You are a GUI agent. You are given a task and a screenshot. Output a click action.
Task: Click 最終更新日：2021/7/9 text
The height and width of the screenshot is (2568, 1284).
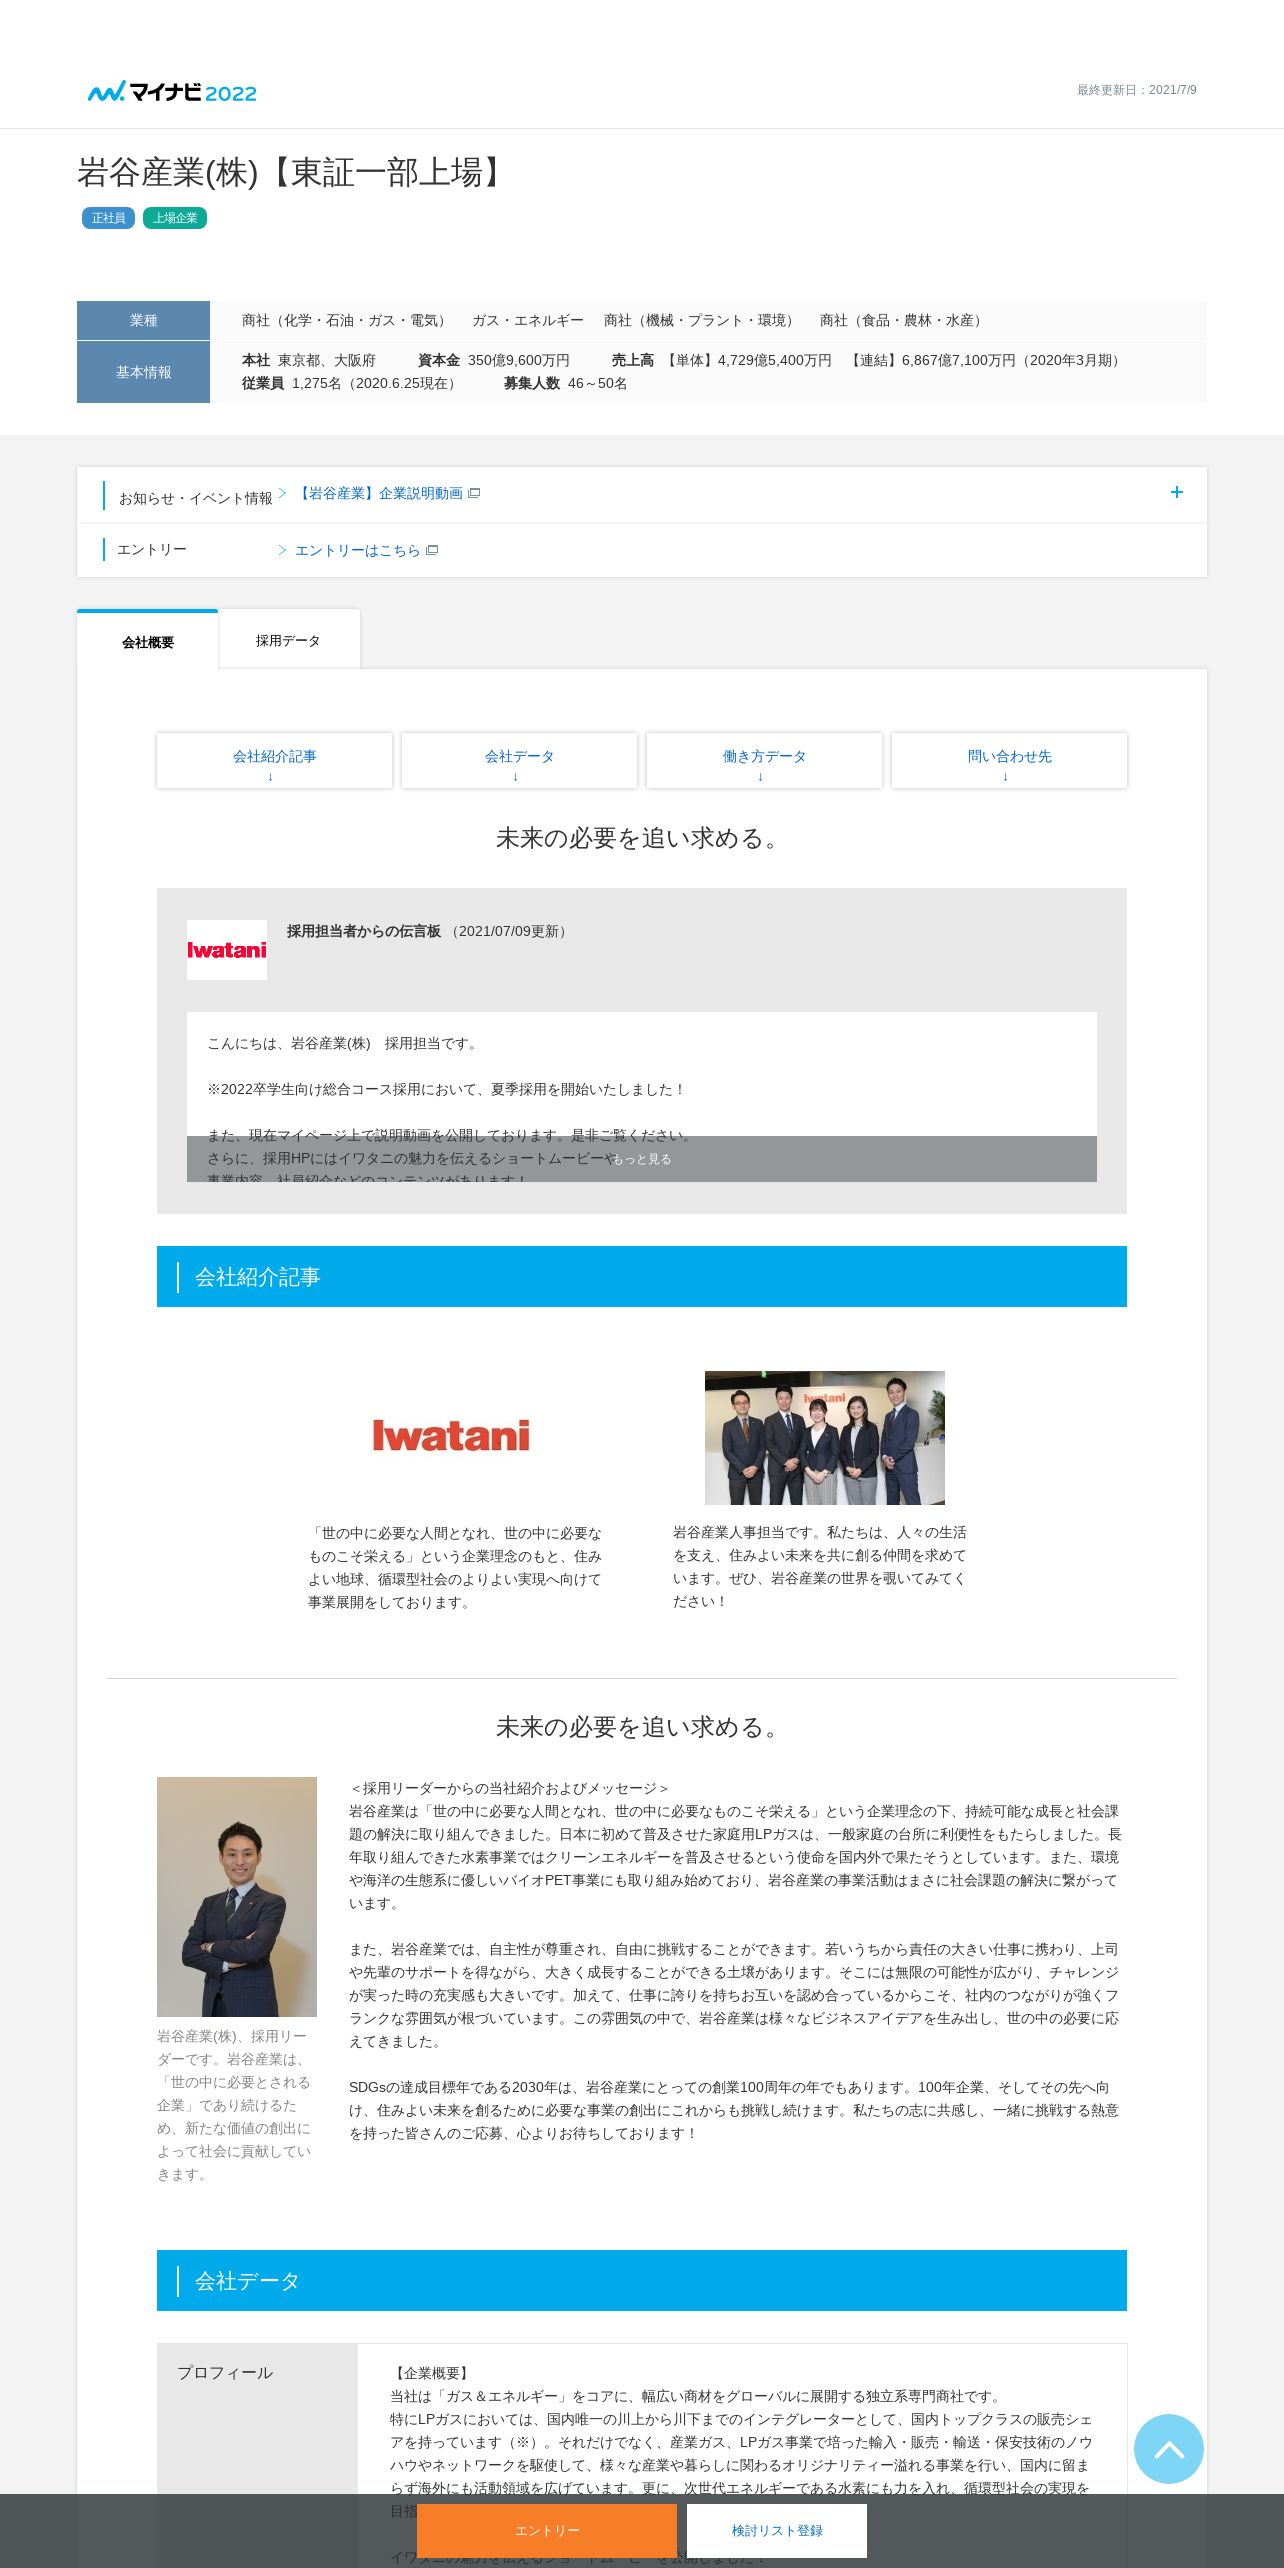tap(1136, 90)
